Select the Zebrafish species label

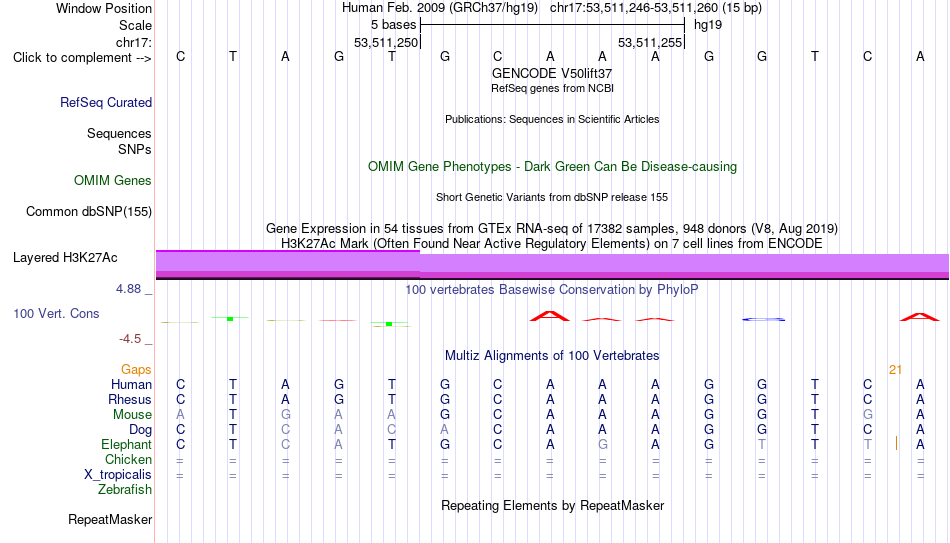tap(125, 489)
